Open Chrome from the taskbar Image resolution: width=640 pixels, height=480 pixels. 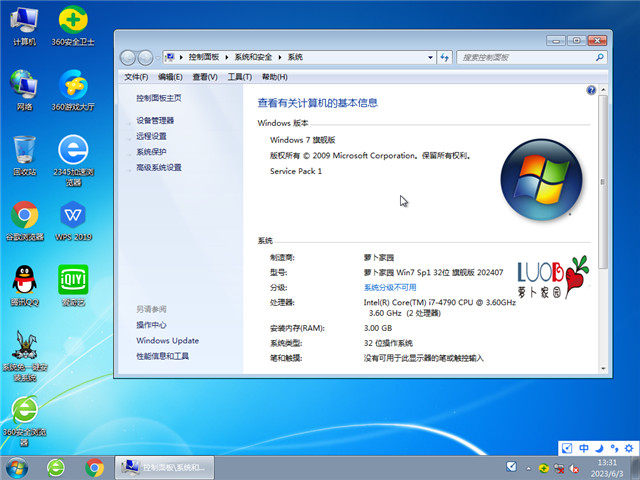click(x=94, y=468)
